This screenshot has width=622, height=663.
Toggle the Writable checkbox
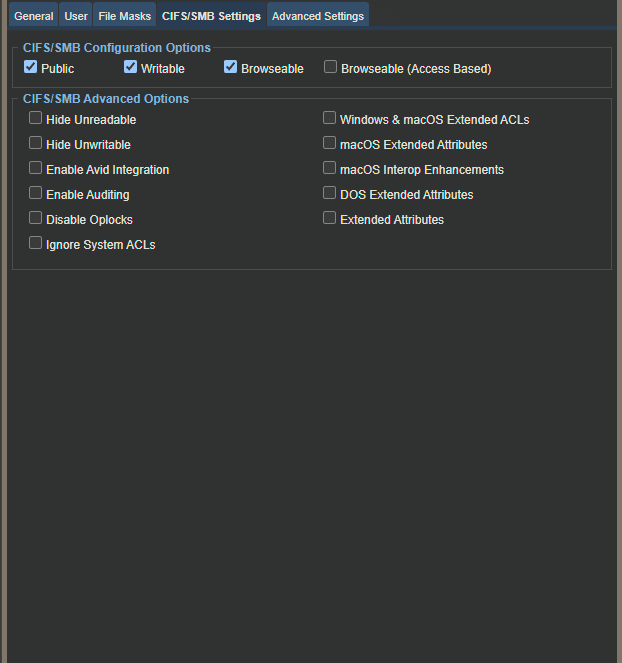coord(130,67)
